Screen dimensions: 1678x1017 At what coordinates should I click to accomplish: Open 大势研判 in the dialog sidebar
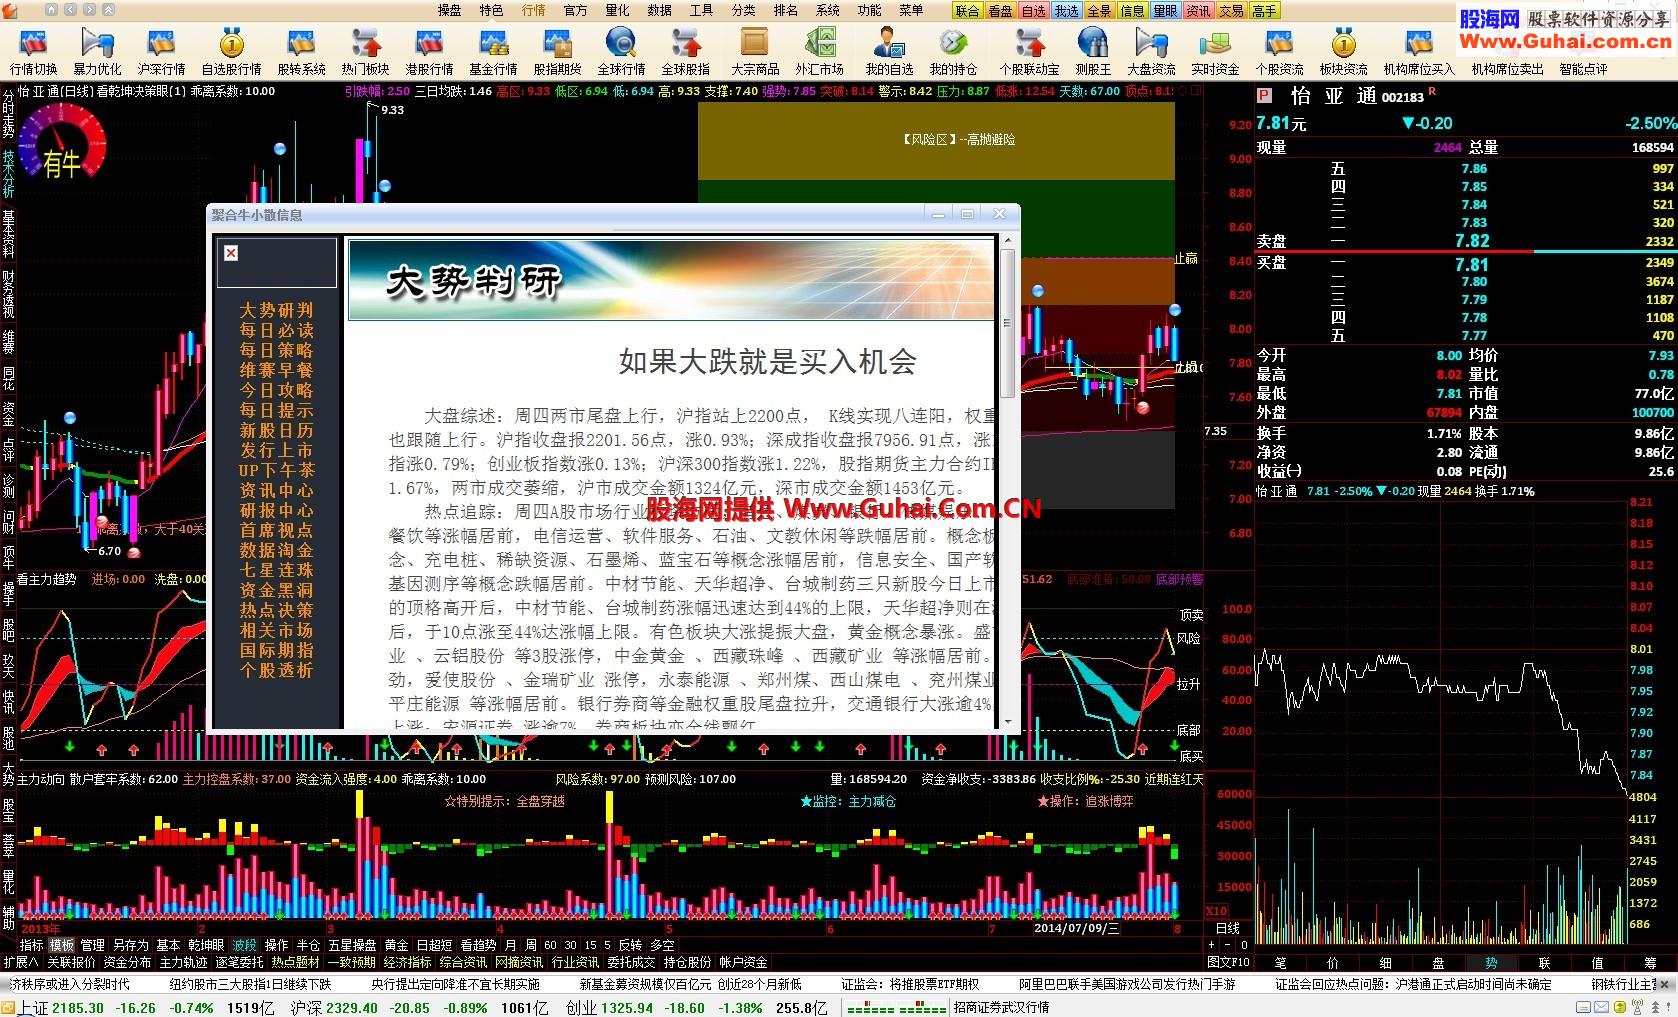pyautogui.click(x=276, y=310)
